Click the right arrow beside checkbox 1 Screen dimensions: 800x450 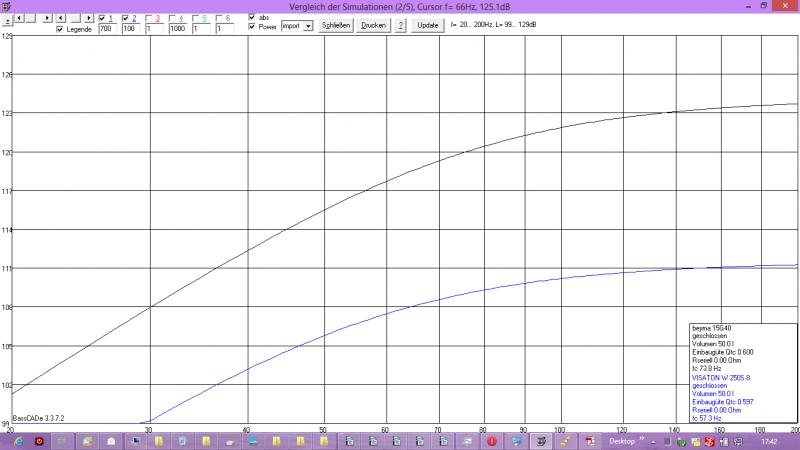pyautogui.click(x=89, y=18)
